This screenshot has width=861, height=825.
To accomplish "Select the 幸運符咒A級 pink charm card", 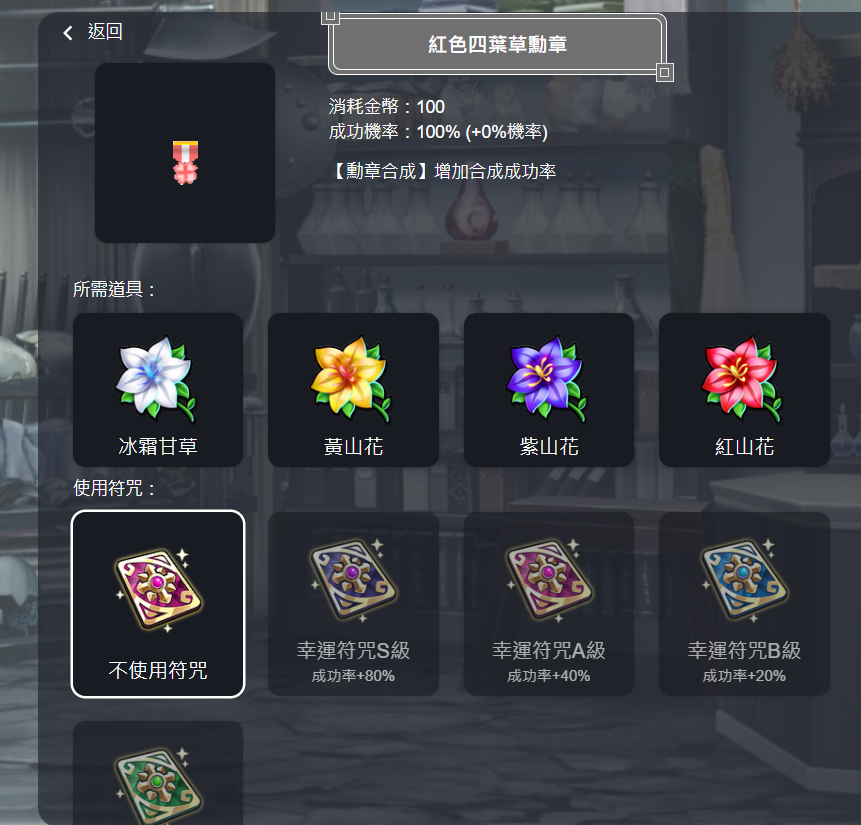I will coord(549,604).
